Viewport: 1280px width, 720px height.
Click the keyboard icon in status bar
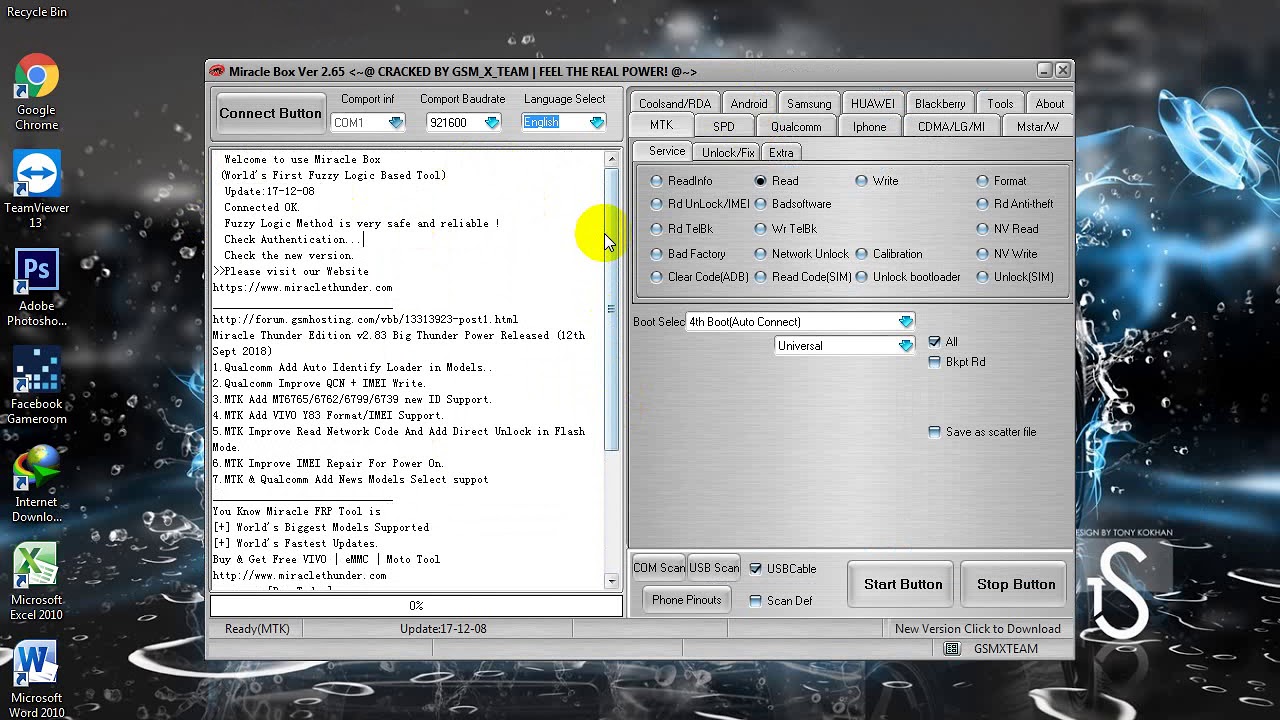pos(952,649)
